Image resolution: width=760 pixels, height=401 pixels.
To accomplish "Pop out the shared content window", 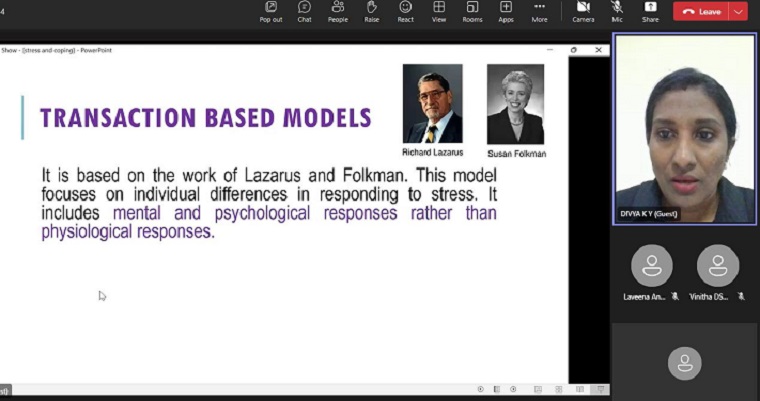I will point(270,11).
